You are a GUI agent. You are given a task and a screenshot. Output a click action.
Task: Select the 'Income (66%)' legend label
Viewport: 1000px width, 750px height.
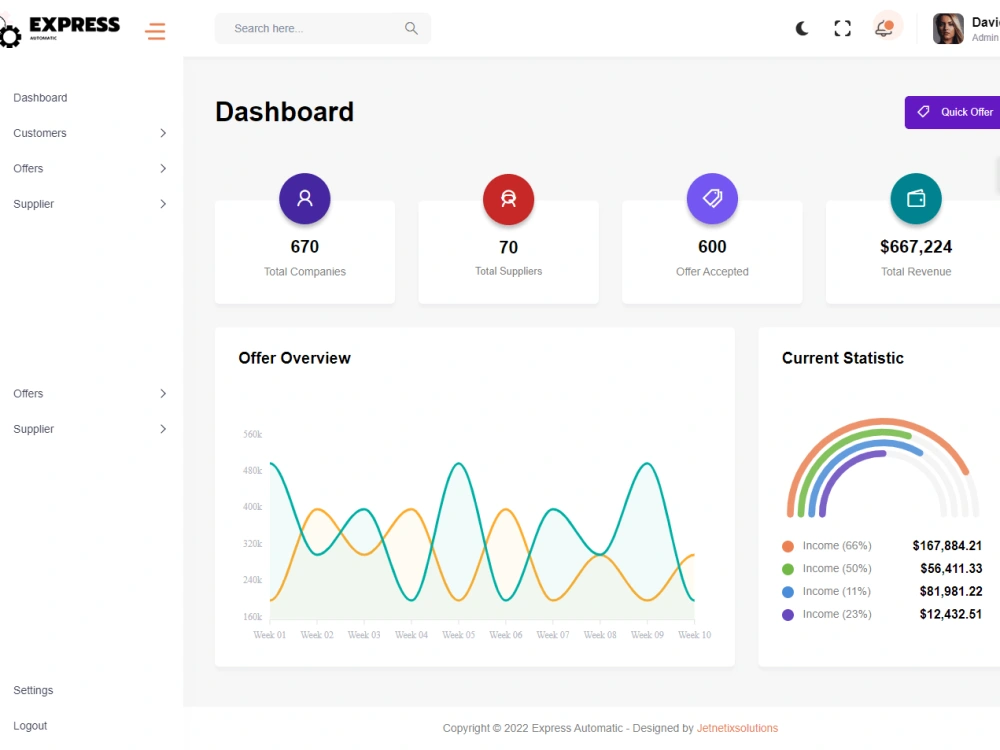tap(837, 545)
